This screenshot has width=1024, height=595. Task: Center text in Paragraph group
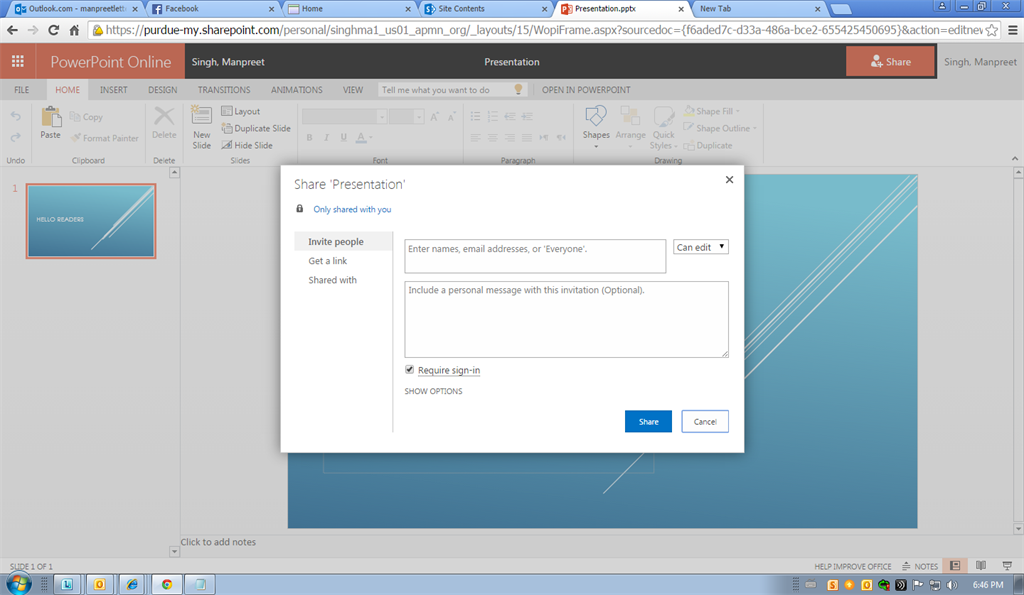[492, 137]
